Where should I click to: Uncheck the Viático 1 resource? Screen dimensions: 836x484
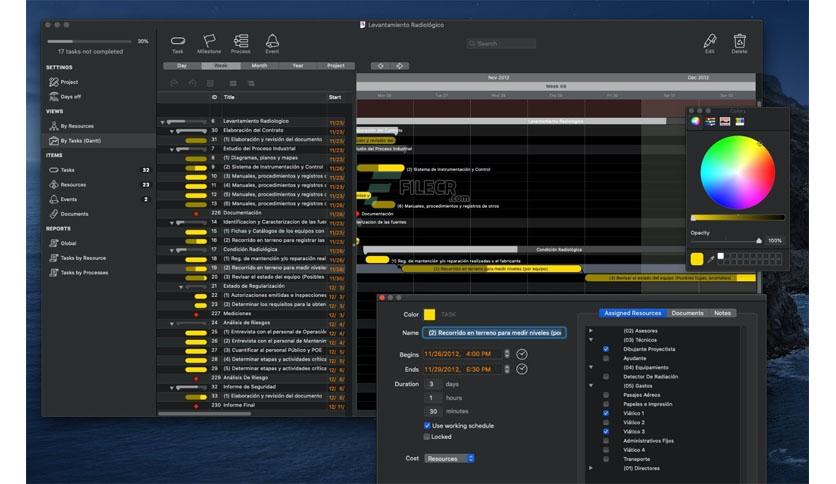click(x=606, y=413)
